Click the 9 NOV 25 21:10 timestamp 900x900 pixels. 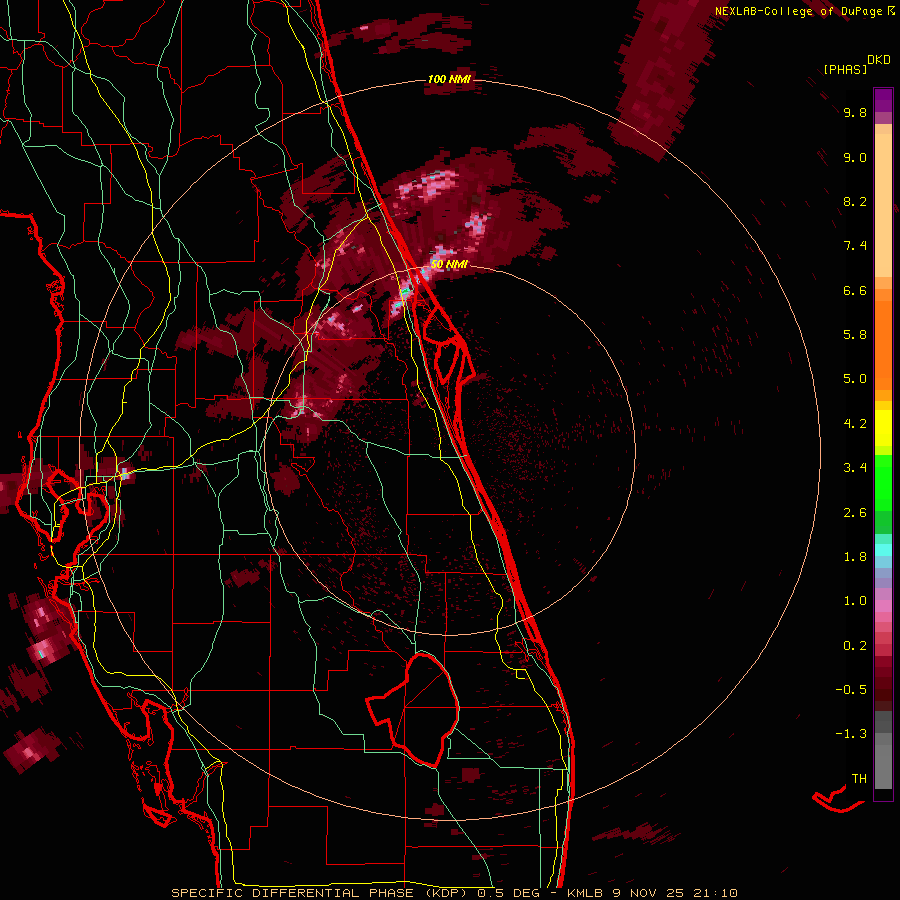pos(676,893)
